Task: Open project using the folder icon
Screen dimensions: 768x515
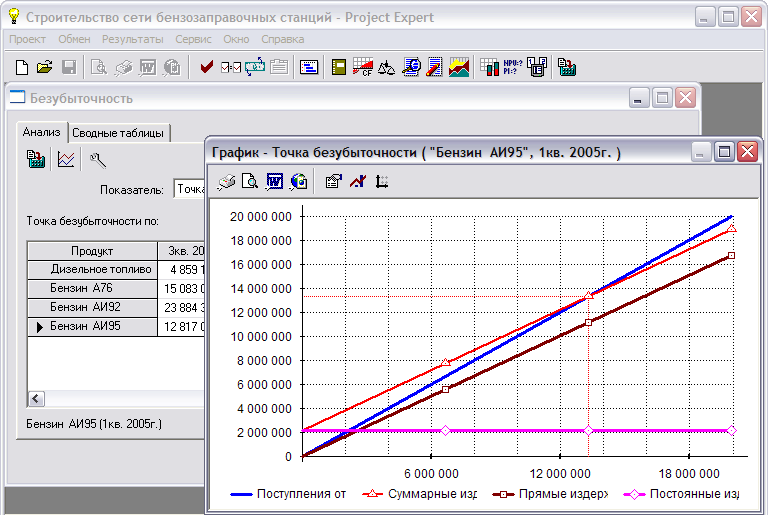Action: (x=44, y=68)
